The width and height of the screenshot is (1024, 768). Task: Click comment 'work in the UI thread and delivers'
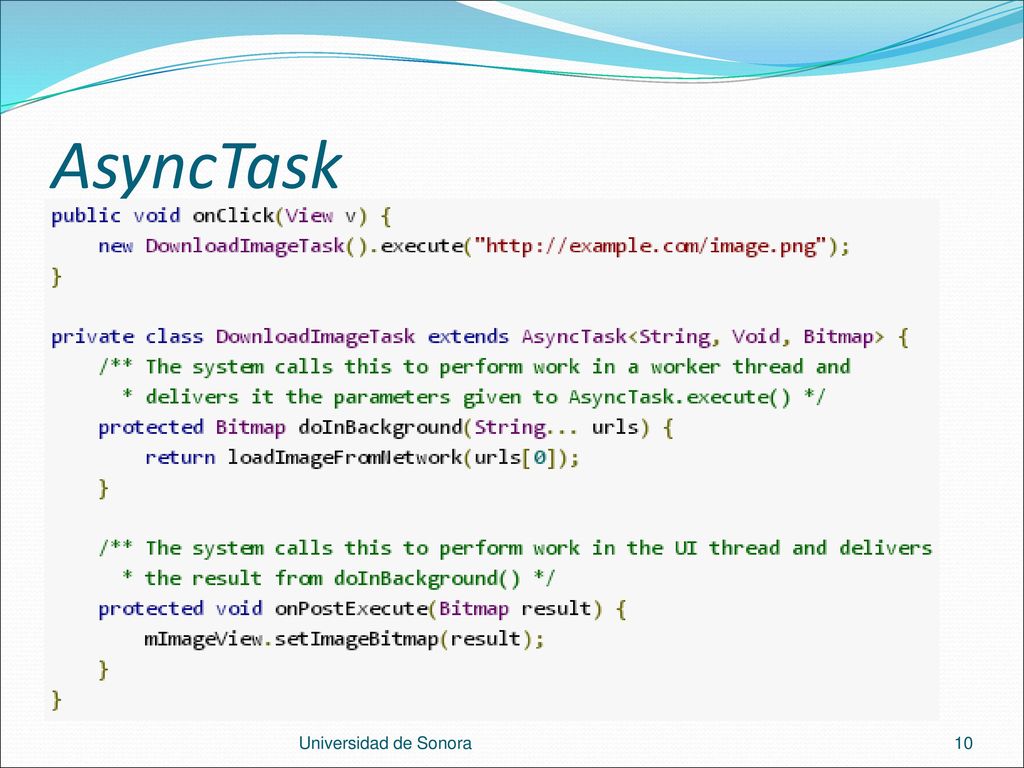(x=733, y=548)
